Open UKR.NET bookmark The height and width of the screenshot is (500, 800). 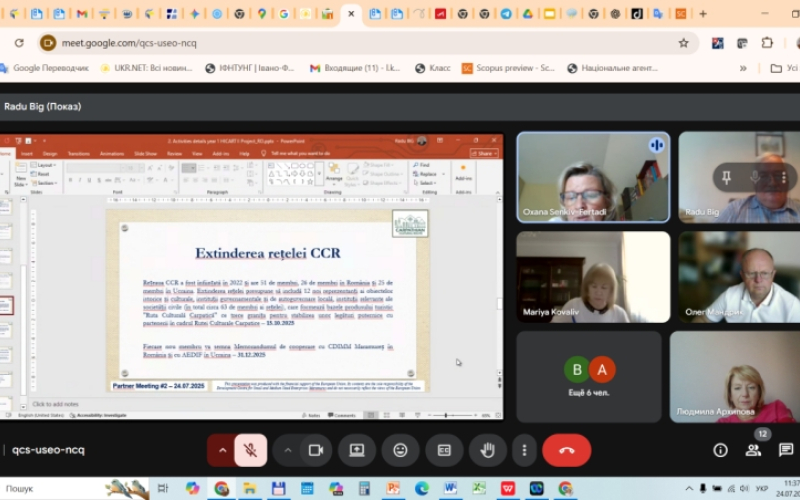(x=147, y=68)
